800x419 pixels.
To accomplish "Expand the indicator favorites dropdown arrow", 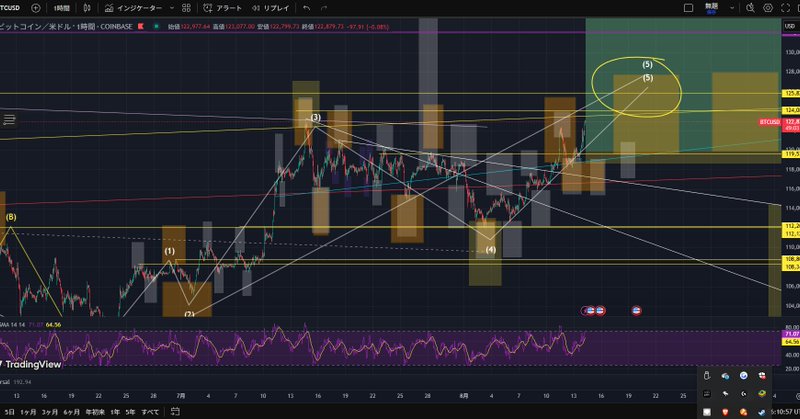I will point(171,8).
